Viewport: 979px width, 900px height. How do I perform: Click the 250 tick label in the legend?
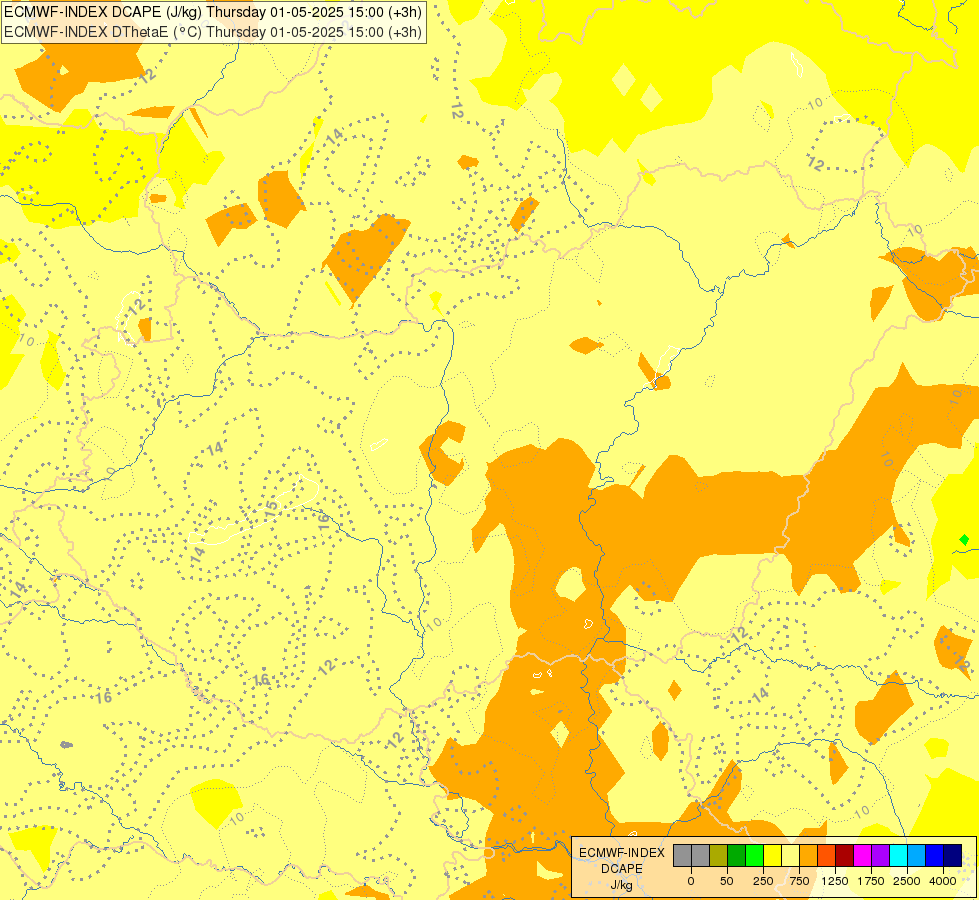[763, 881]
